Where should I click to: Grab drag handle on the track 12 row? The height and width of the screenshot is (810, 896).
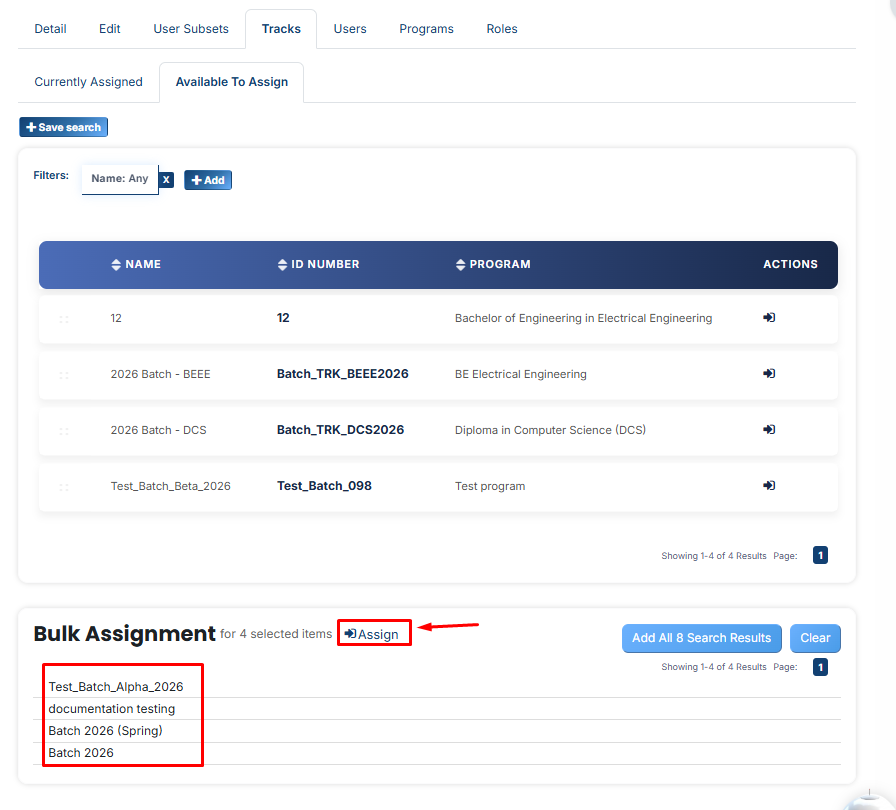(x=64, y=319)
